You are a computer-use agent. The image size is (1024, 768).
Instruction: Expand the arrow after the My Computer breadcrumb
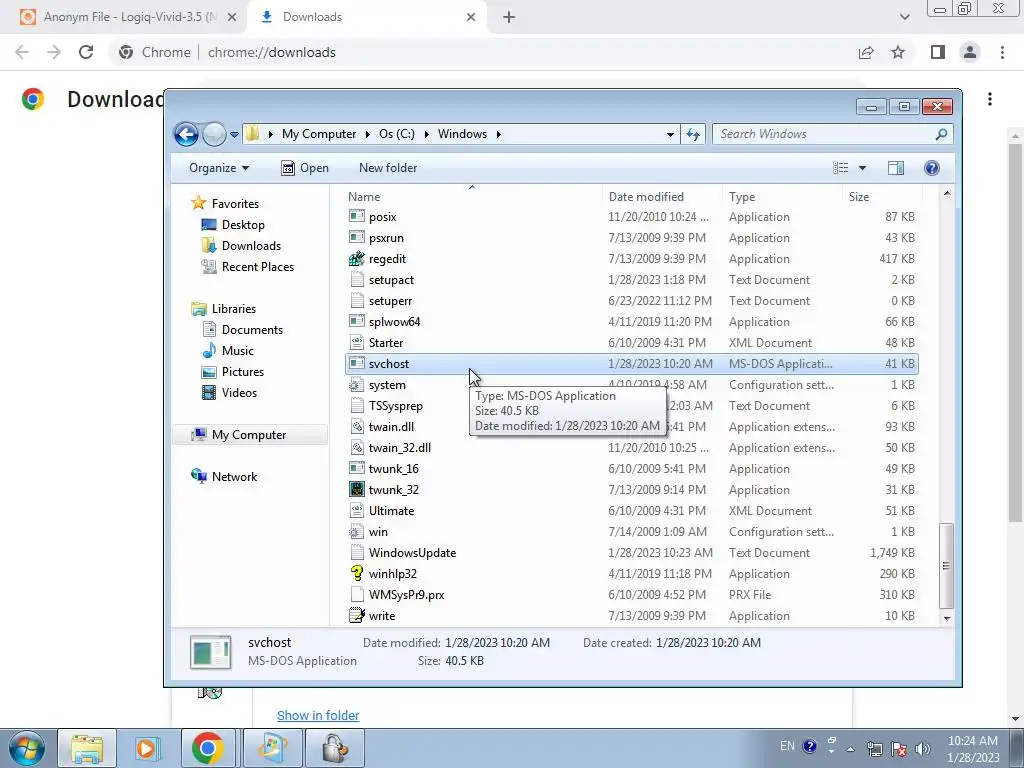coord(367,134)
